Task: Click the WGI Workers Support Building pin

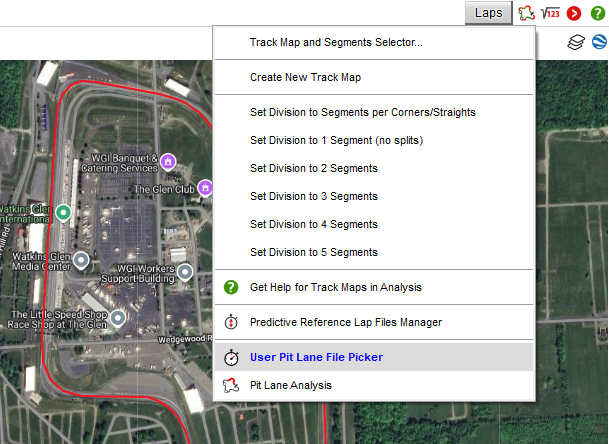Action: pos(185,271)
